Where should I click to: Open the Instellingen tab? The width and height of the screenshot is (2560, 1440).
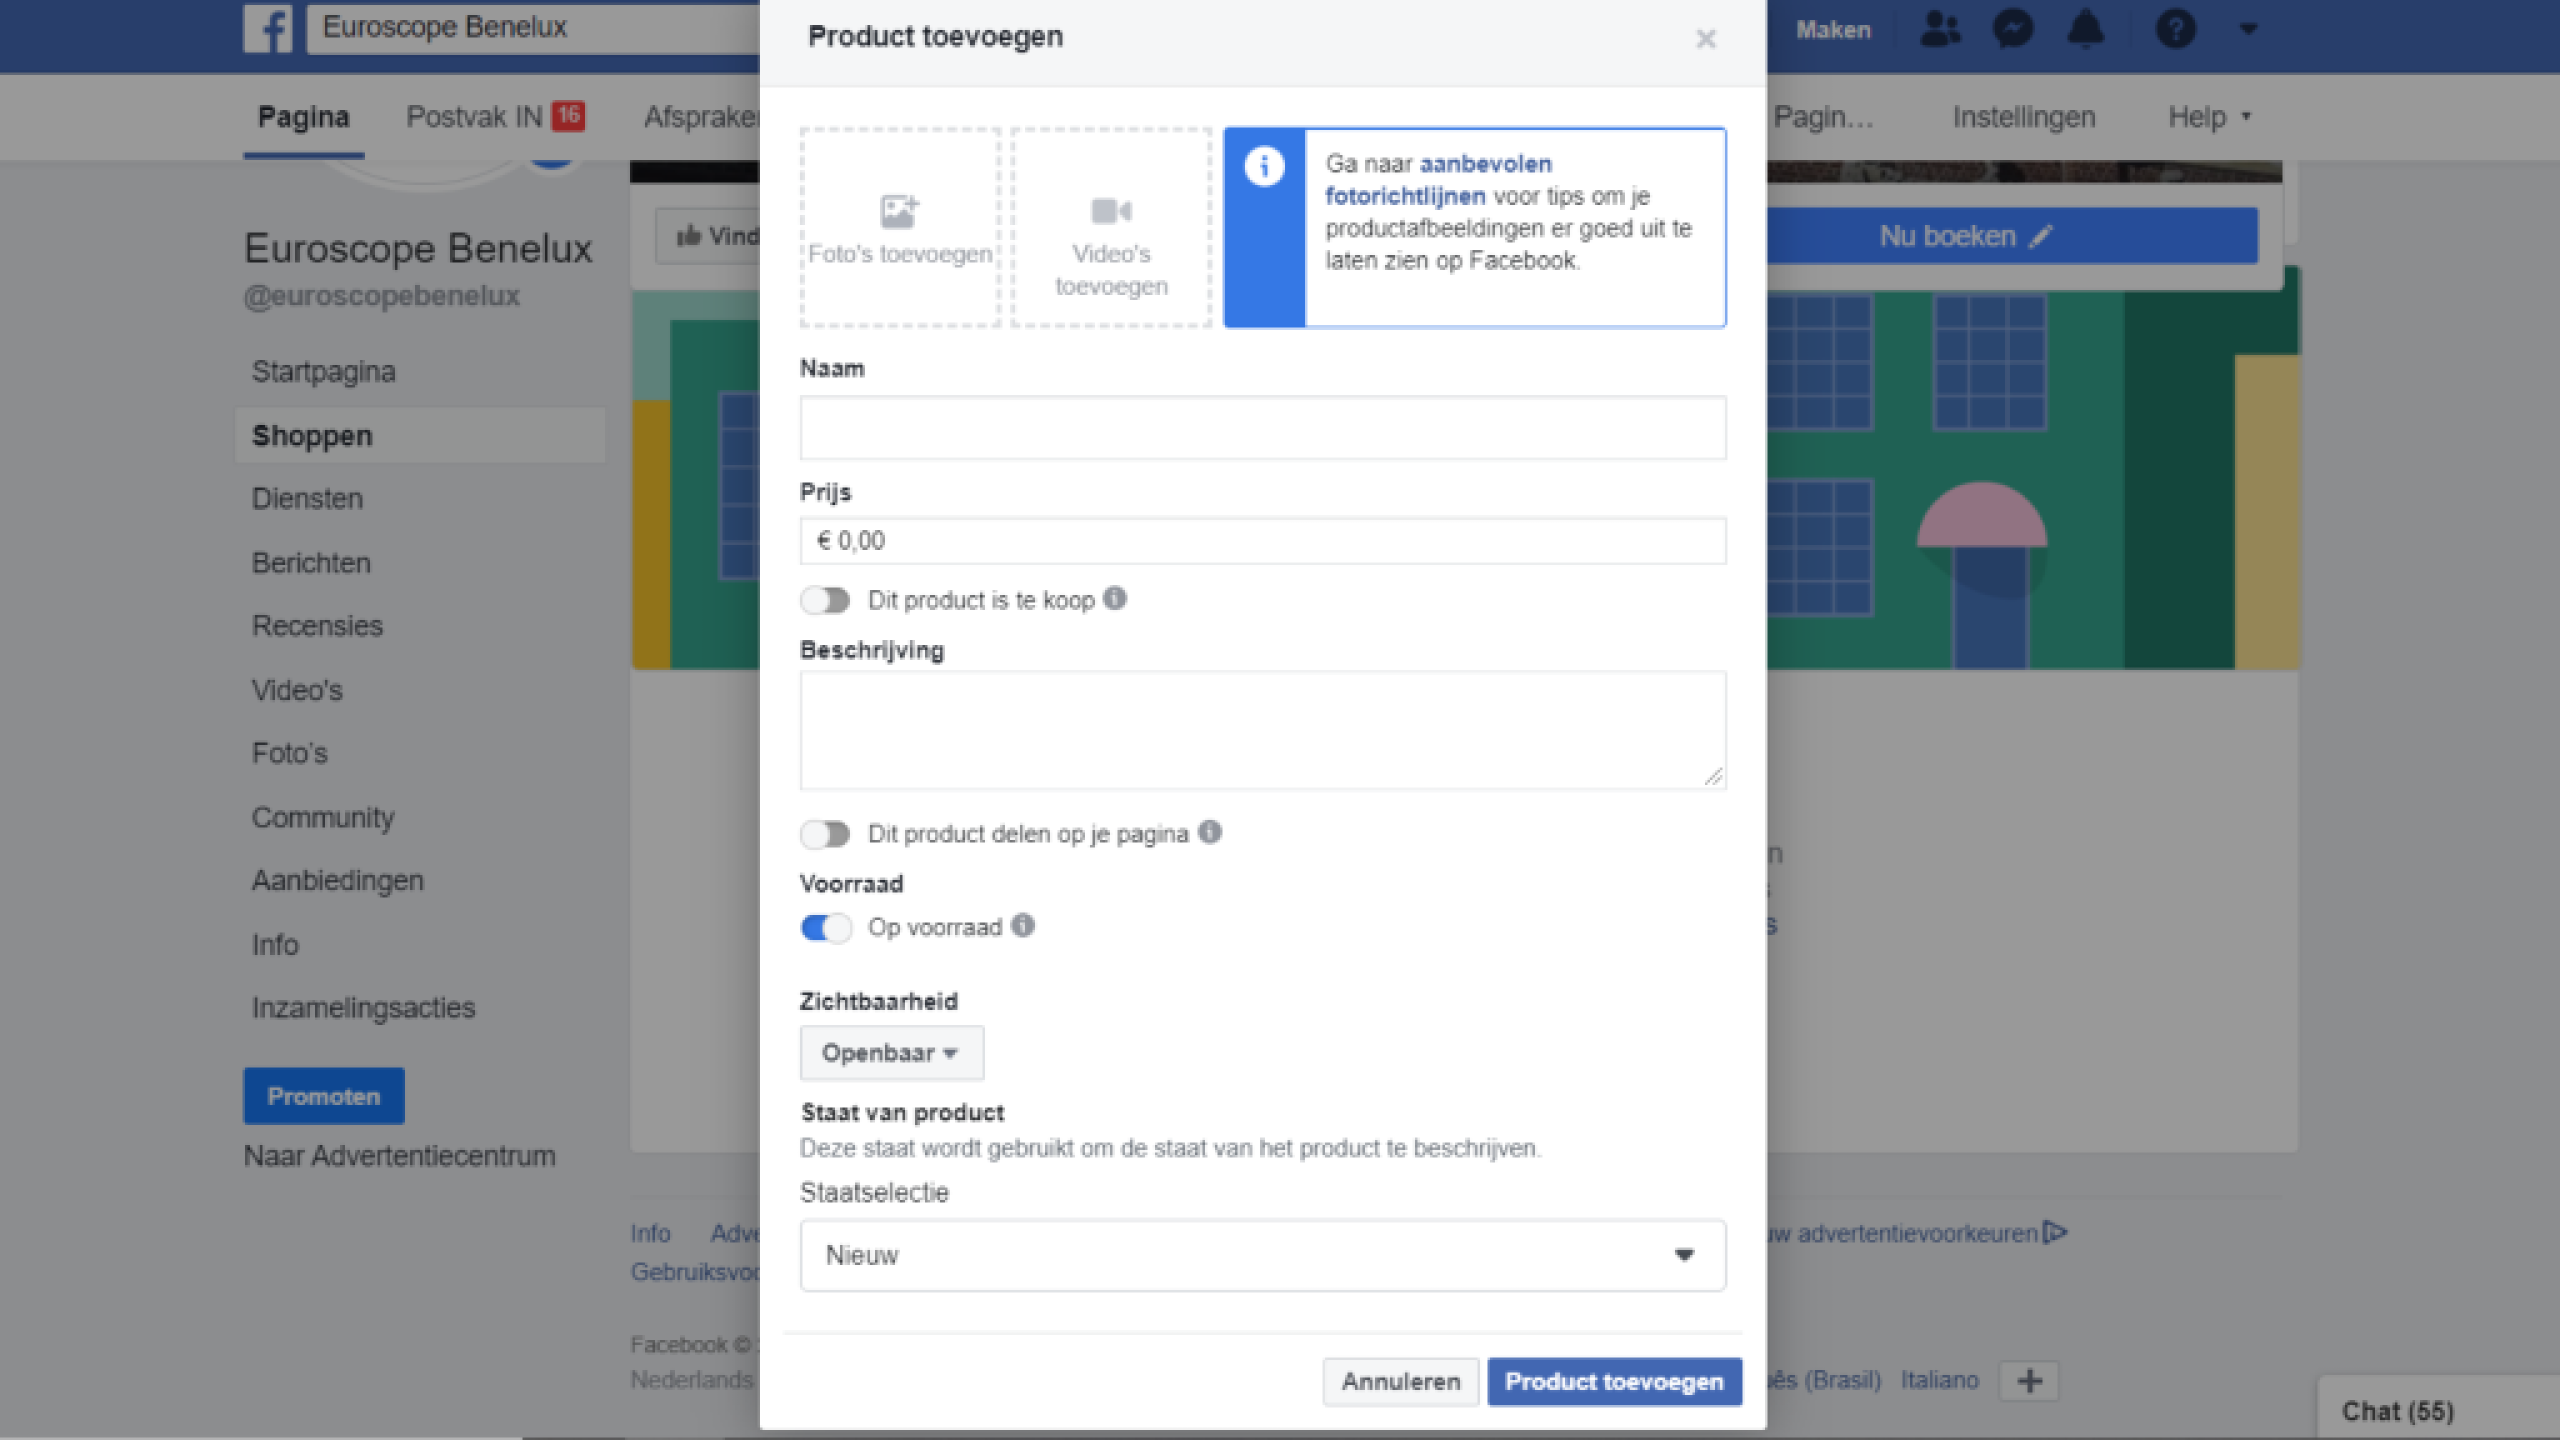(x=2023, y=117)
